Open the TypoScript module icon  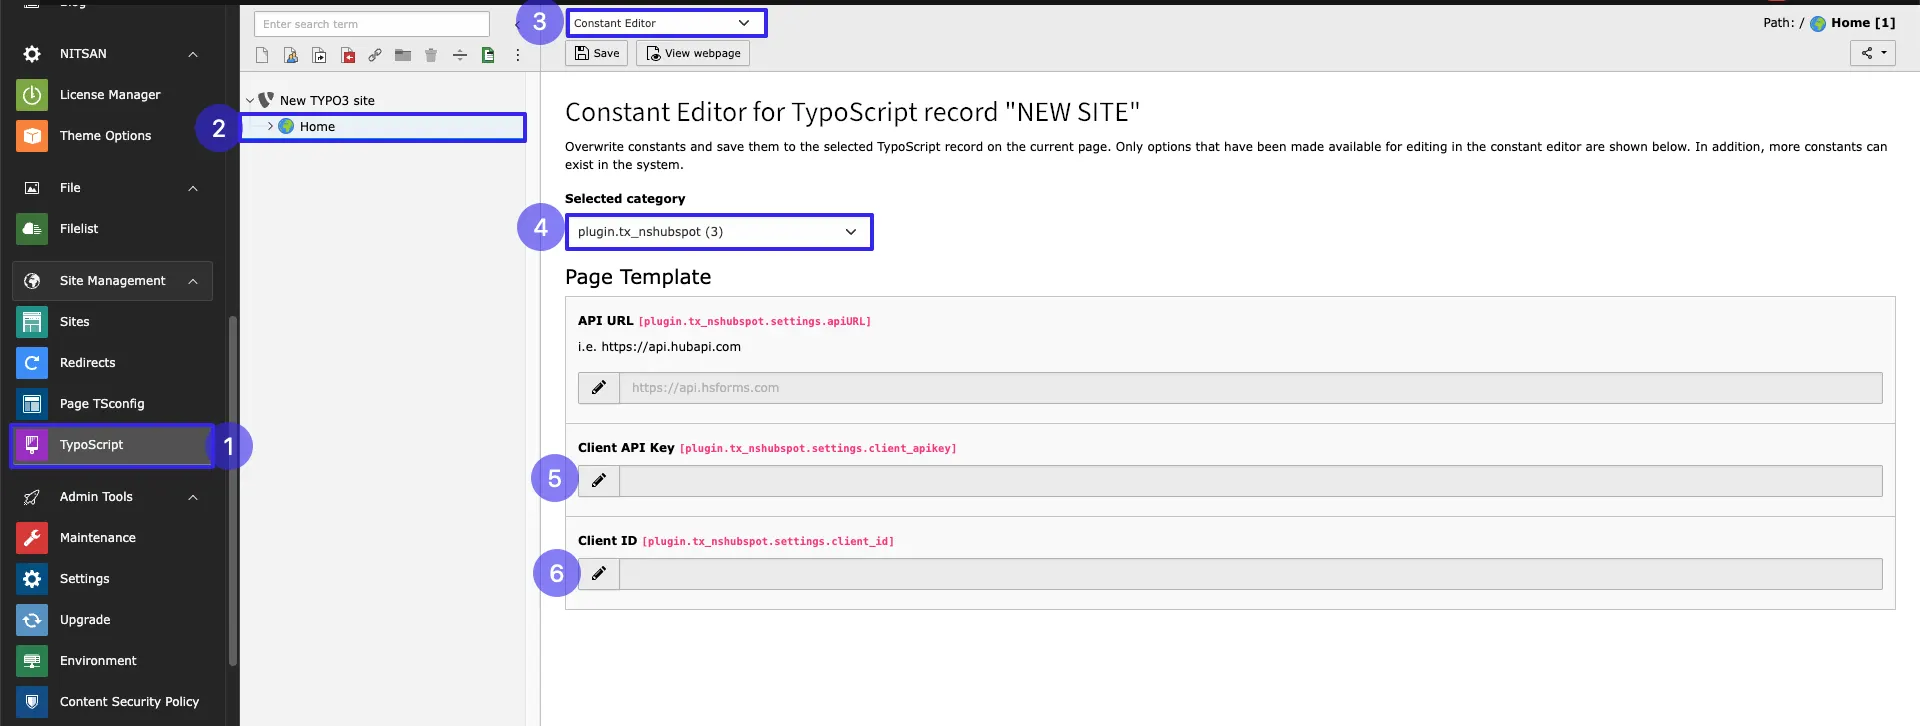32,445
